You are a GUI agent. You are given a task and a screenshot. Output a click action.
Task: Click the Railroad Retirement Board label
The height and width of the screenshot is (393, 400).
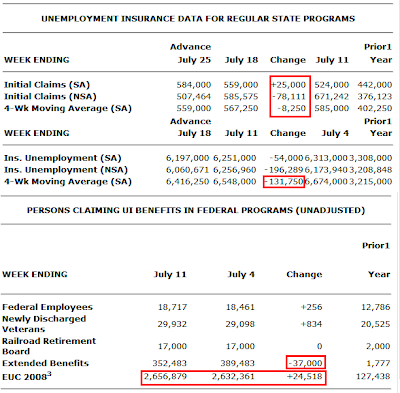[49, 346]
